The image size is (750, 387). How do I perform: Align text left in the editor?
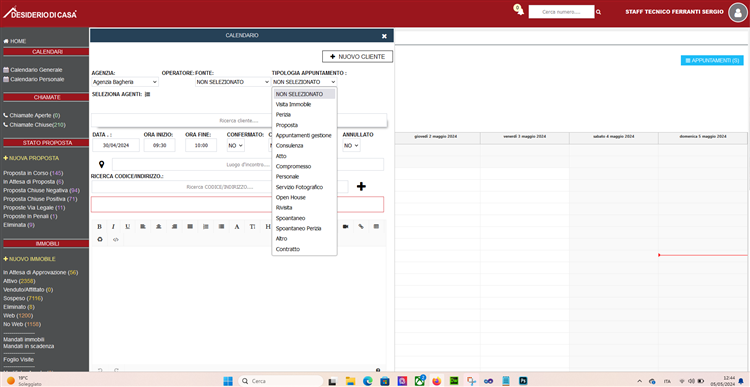tap(143, 226)
